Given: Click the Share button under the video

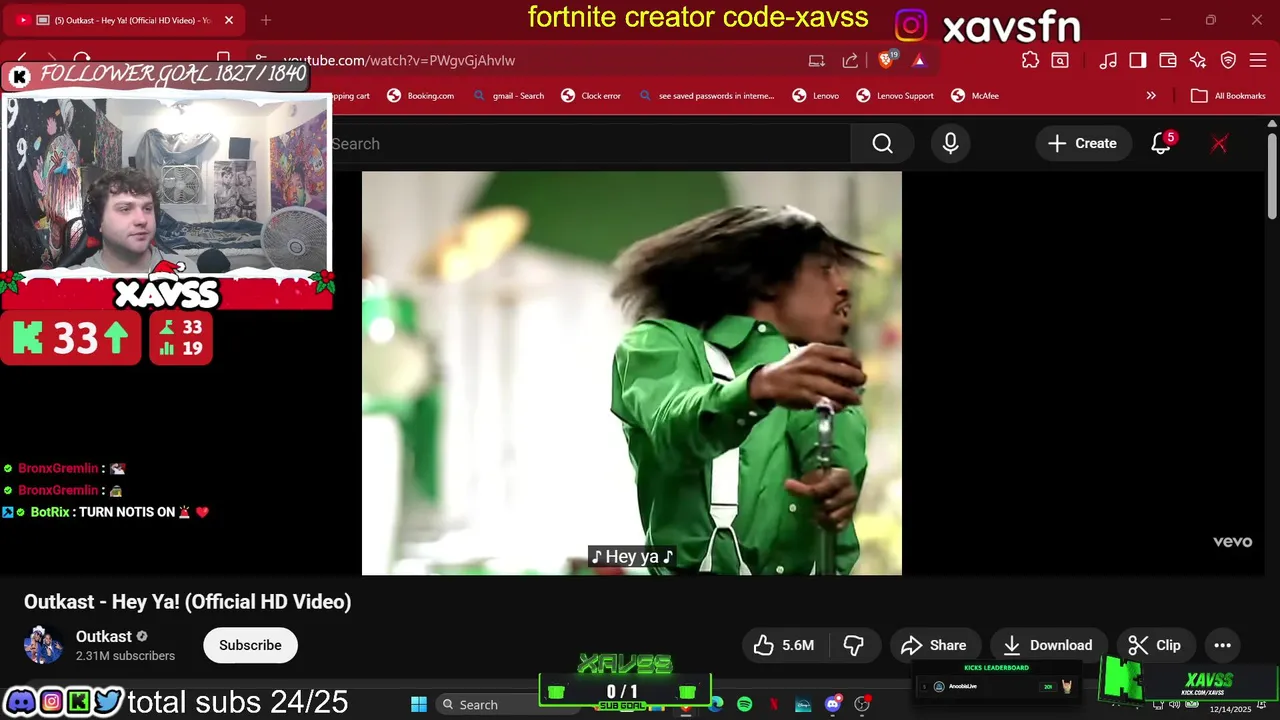Looking at the screenshot, I should tap(934, 645).
